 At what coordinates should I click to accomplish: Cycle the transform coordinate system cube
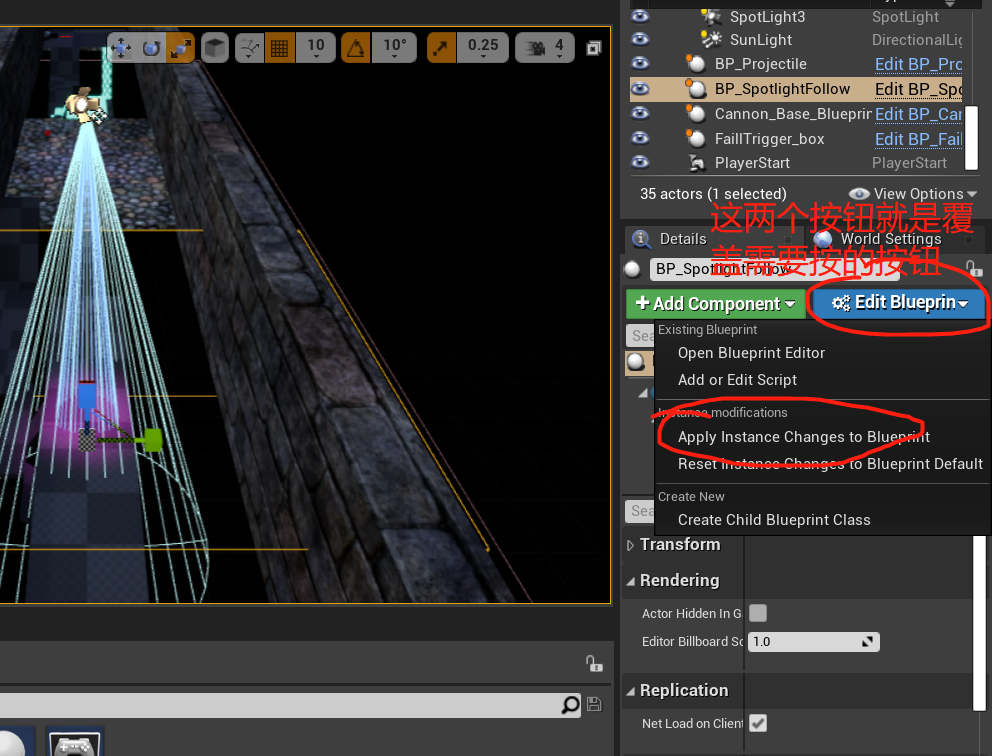click(215, 47)
